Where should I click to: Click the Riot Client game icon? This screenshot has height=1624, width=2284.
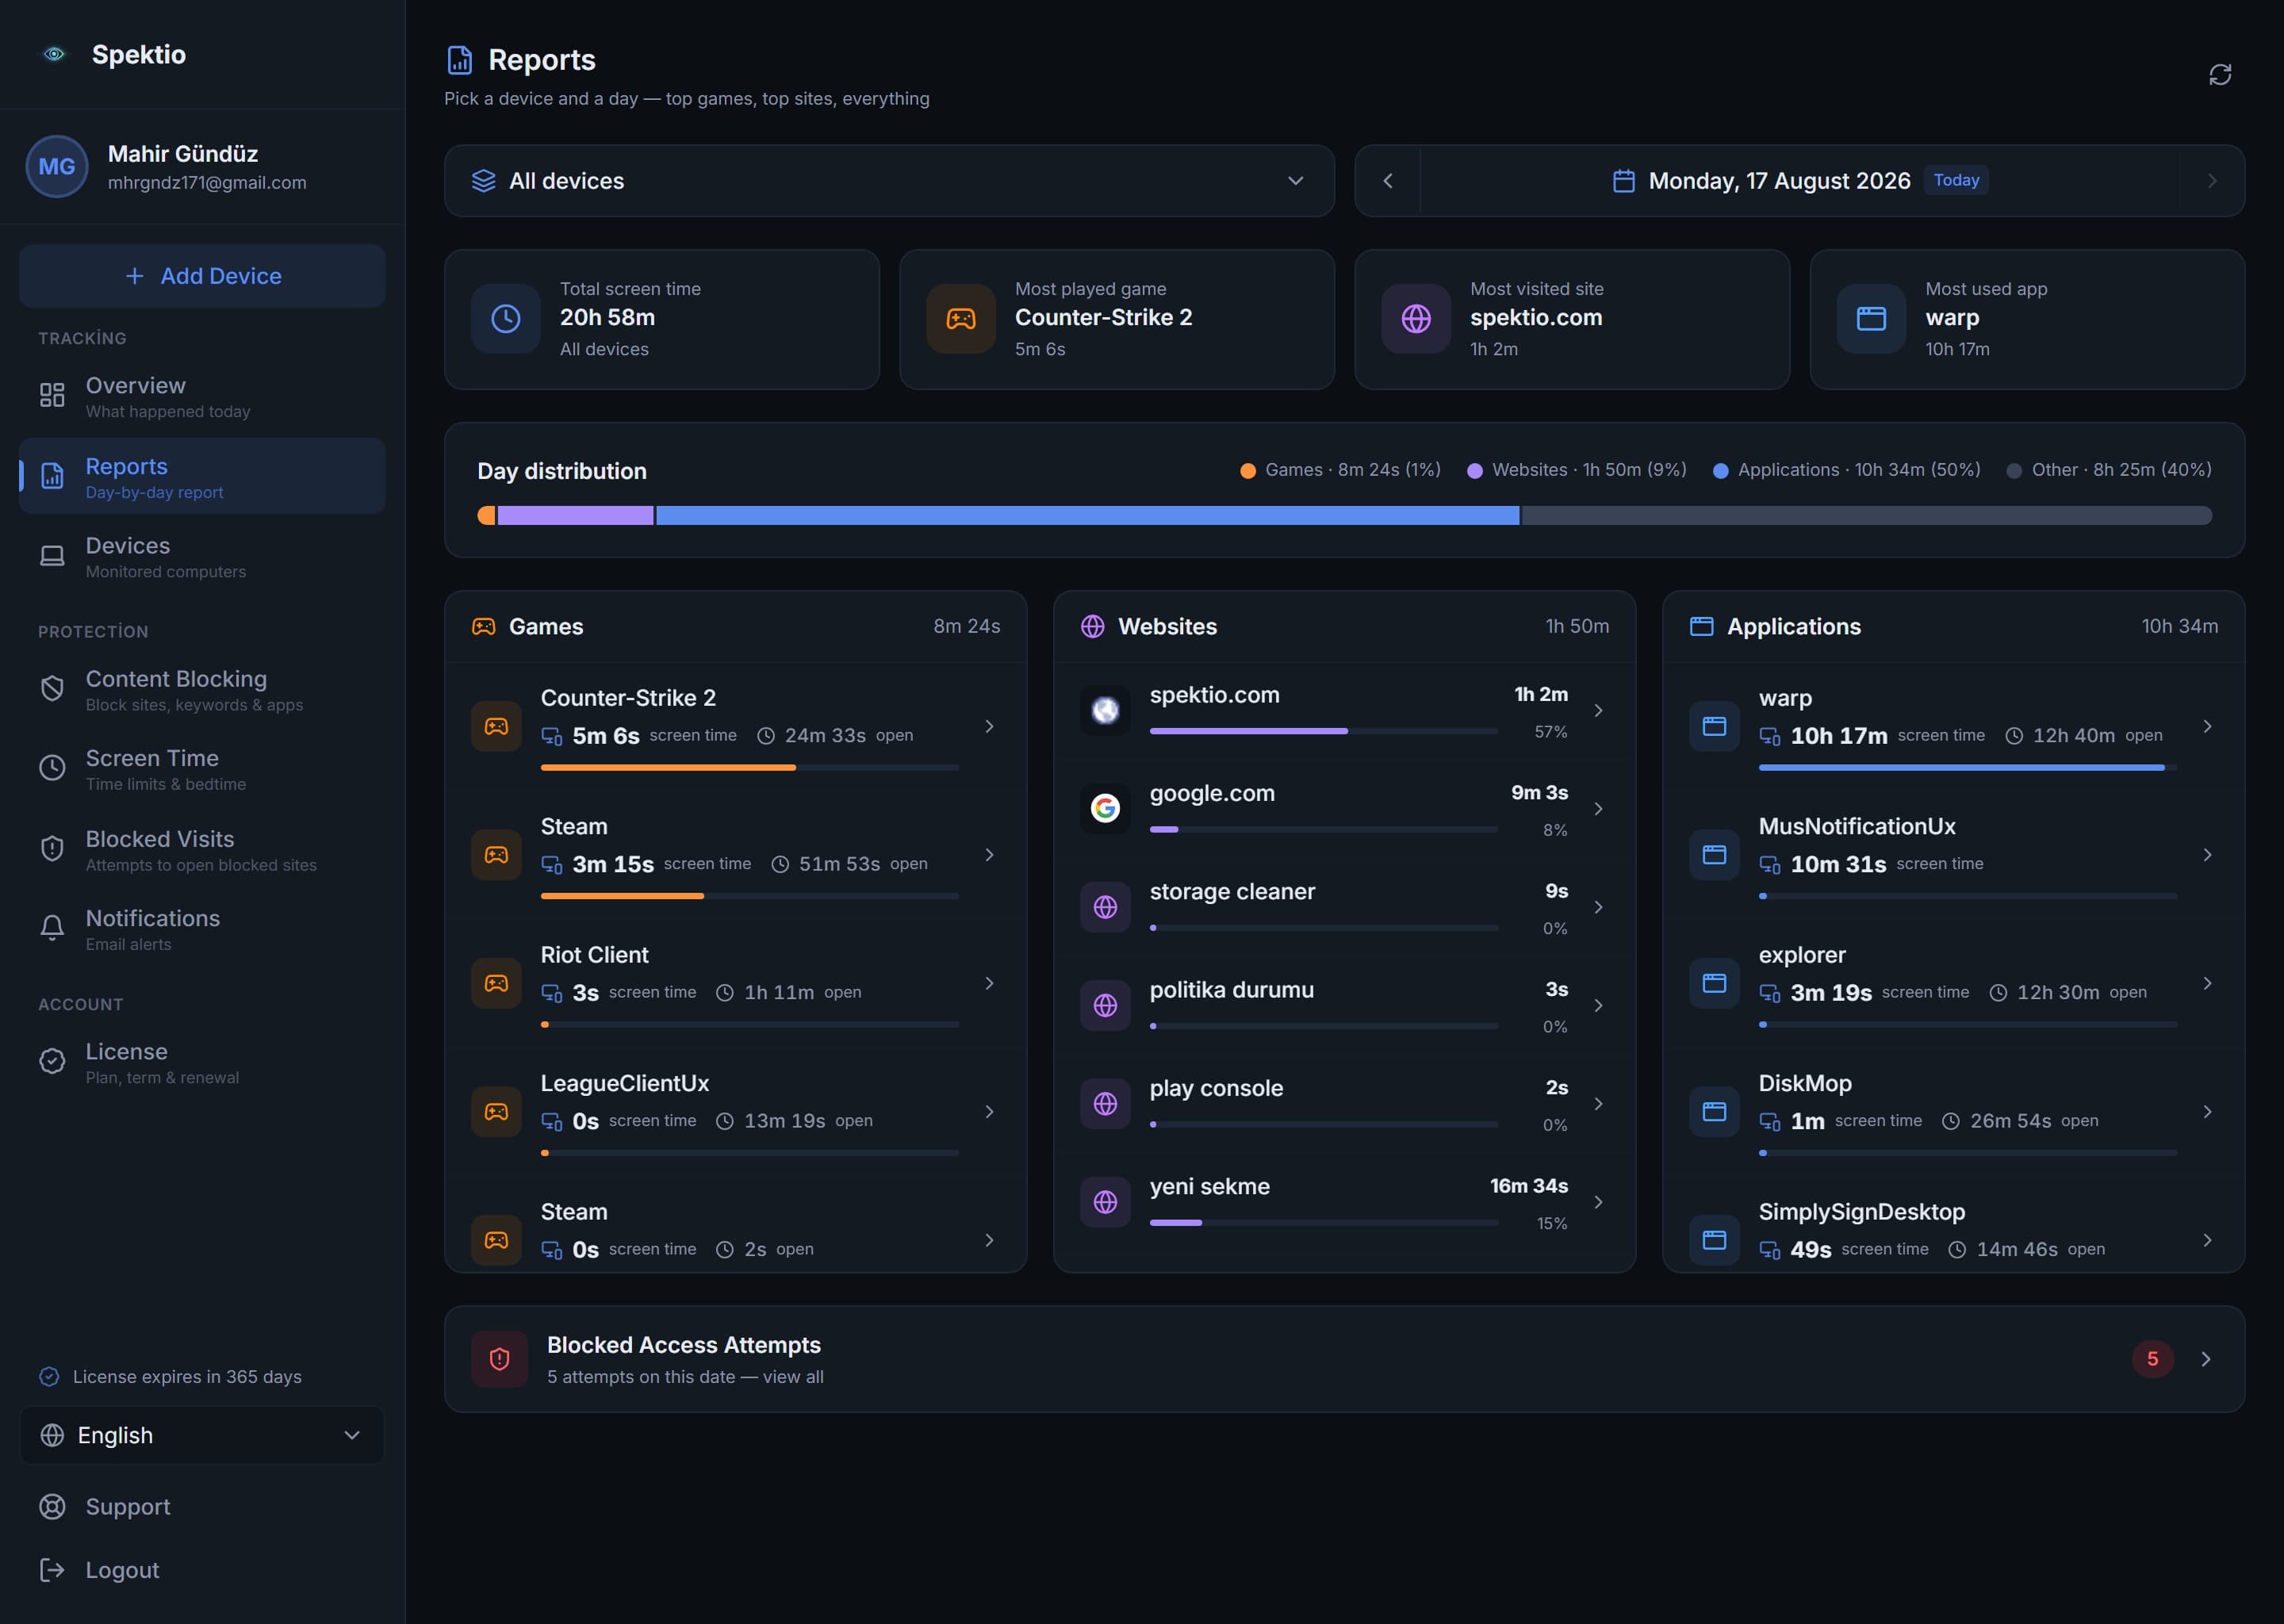pos(496,983)
